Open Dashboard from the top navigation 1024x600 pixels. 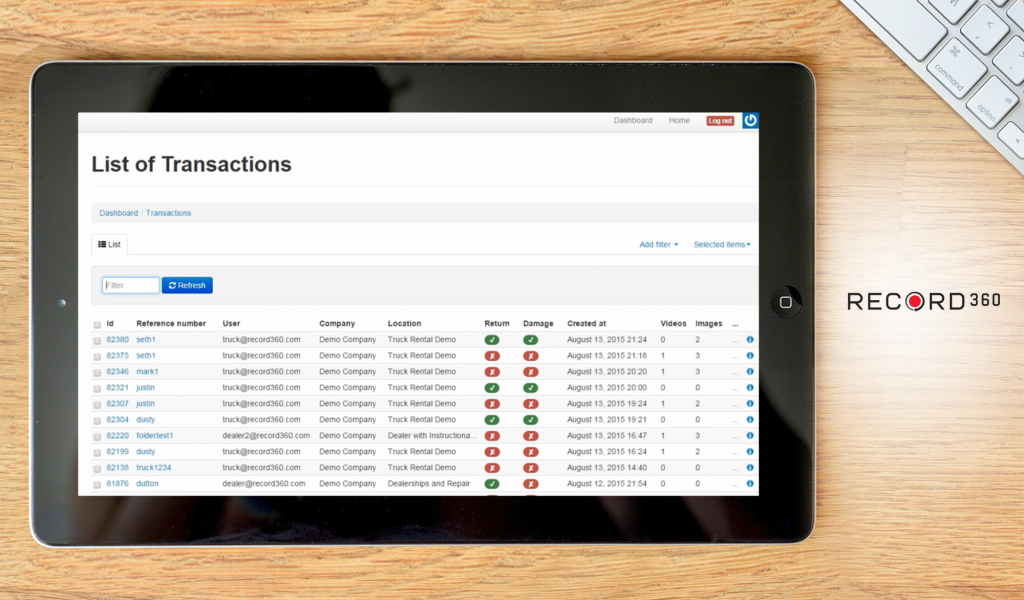click(x=633, y=120)
